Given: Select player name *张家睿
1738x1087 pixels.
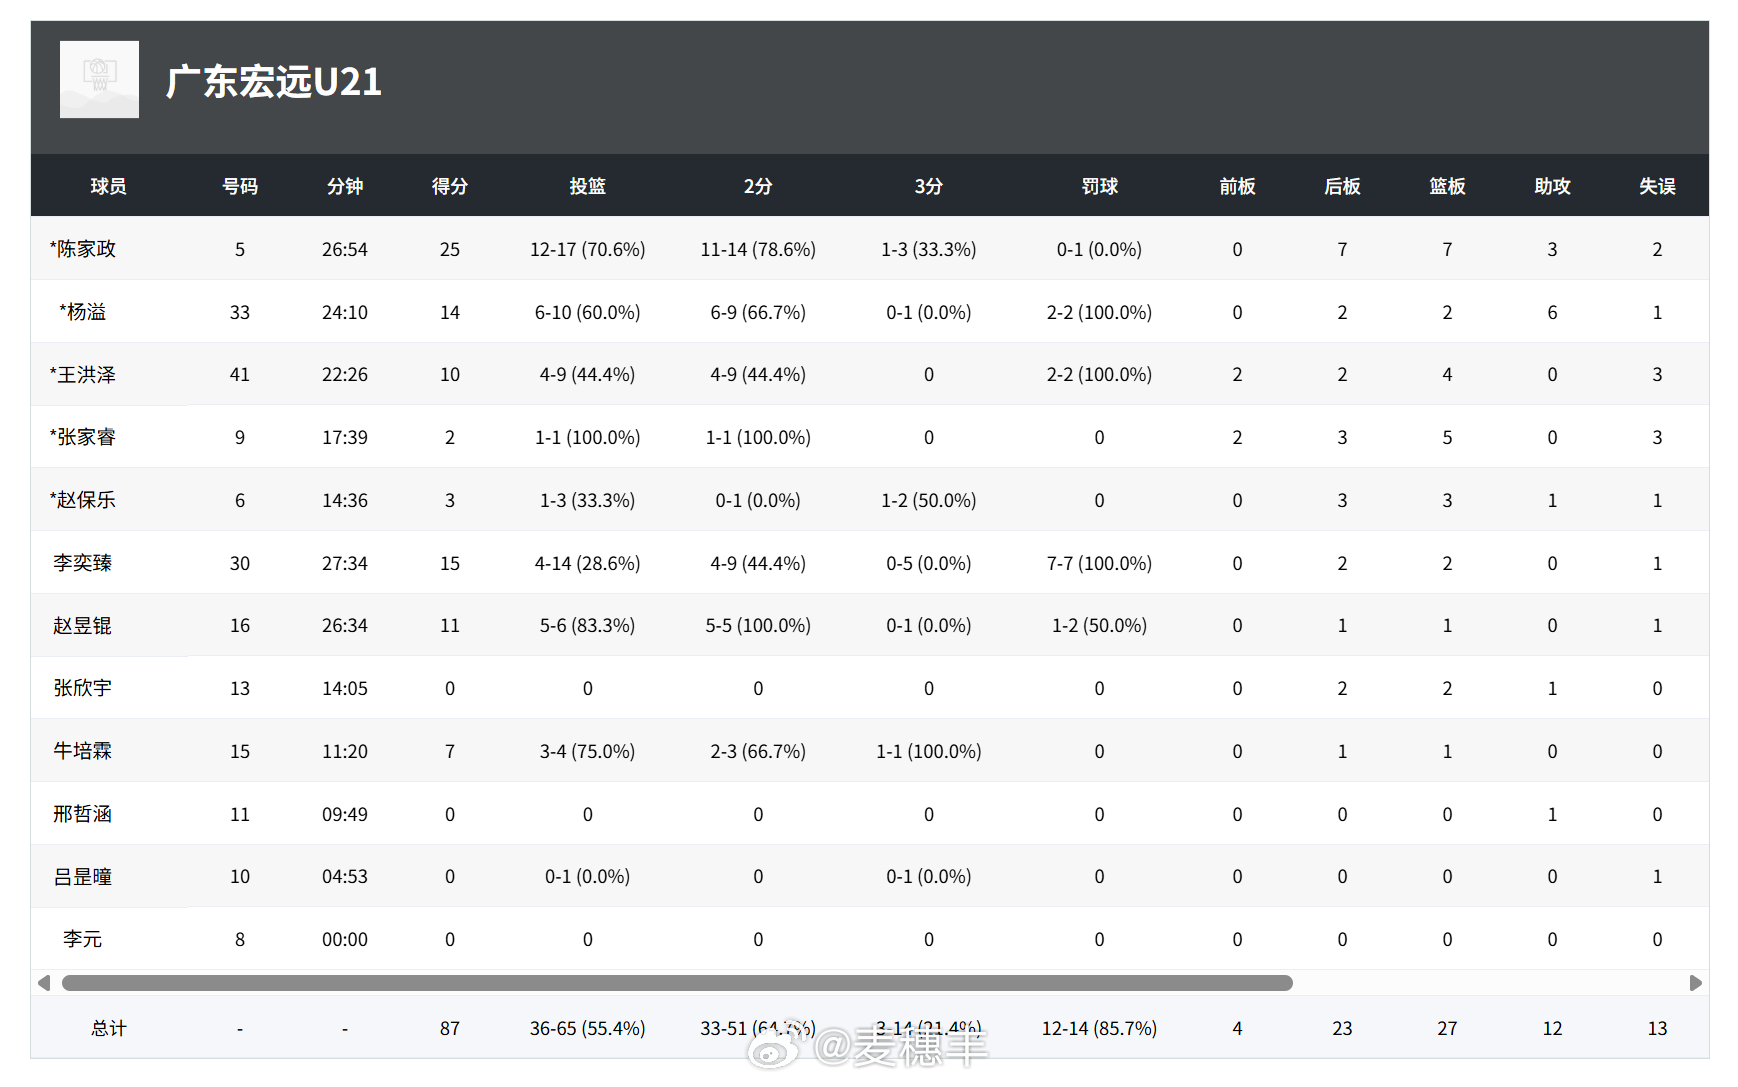Looking at the screenshot, I should coord(83,437).
